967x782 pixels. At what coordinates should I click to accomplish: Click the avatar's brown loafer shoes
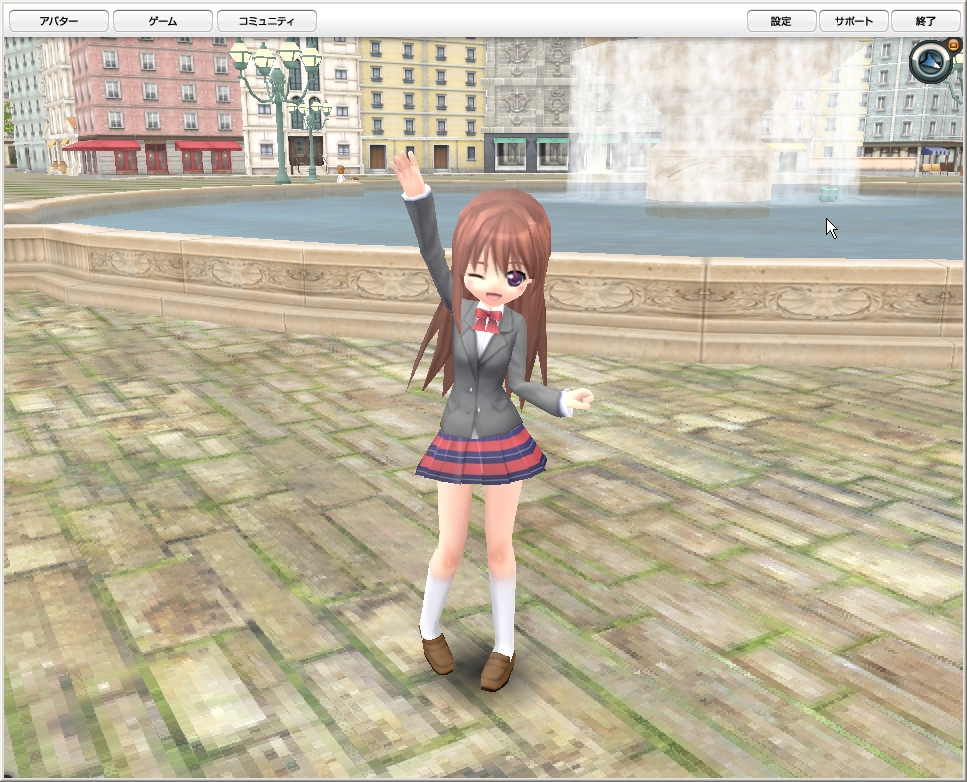tap(469, 661)
